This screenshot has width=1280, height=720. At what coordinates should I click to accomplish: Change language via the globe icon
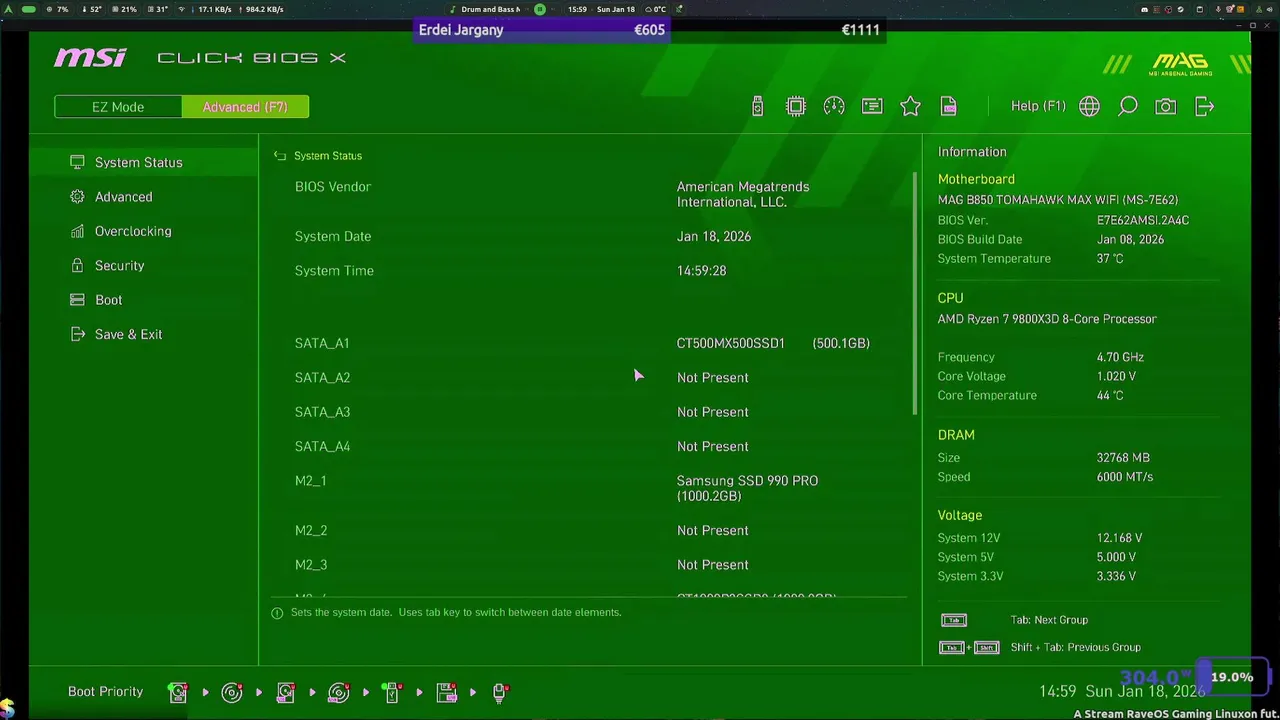coord(1089,106)
